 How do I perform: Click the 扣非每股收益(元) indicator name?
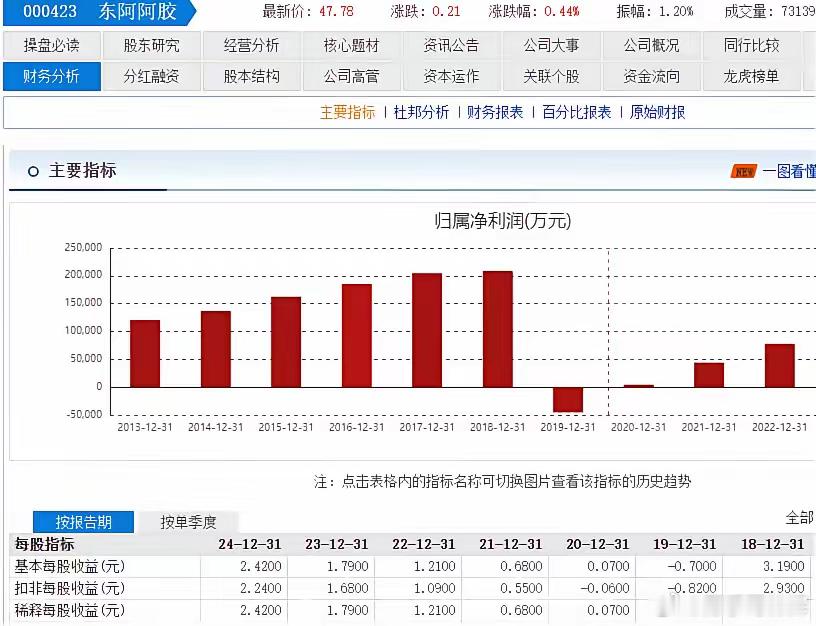[70, 588]
